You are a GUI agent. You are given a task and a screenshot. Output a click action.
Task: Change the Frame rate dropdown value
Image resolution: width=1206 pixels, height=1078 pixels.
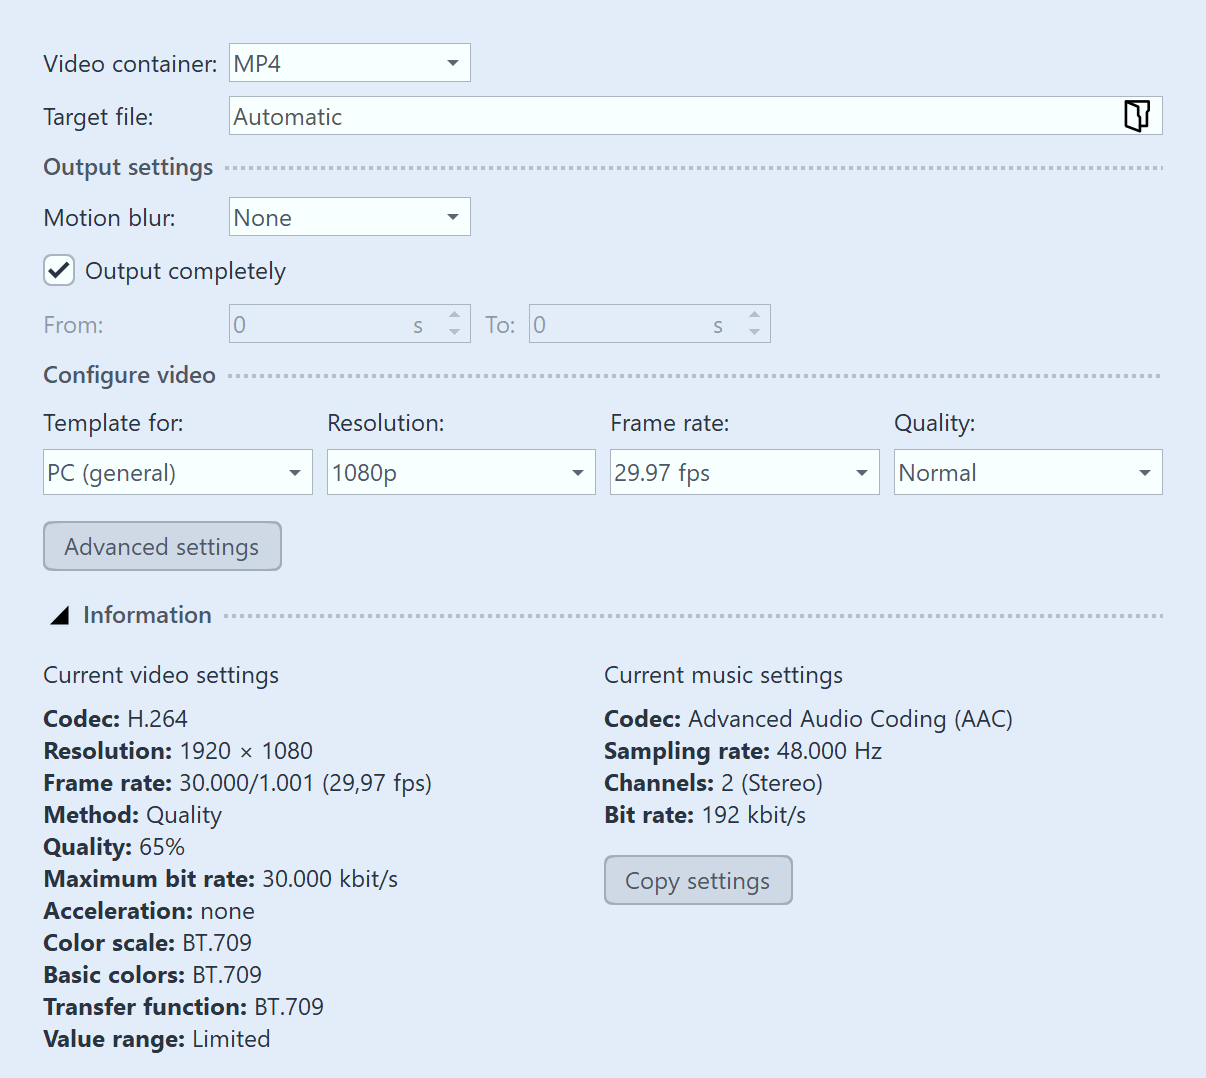744,472
